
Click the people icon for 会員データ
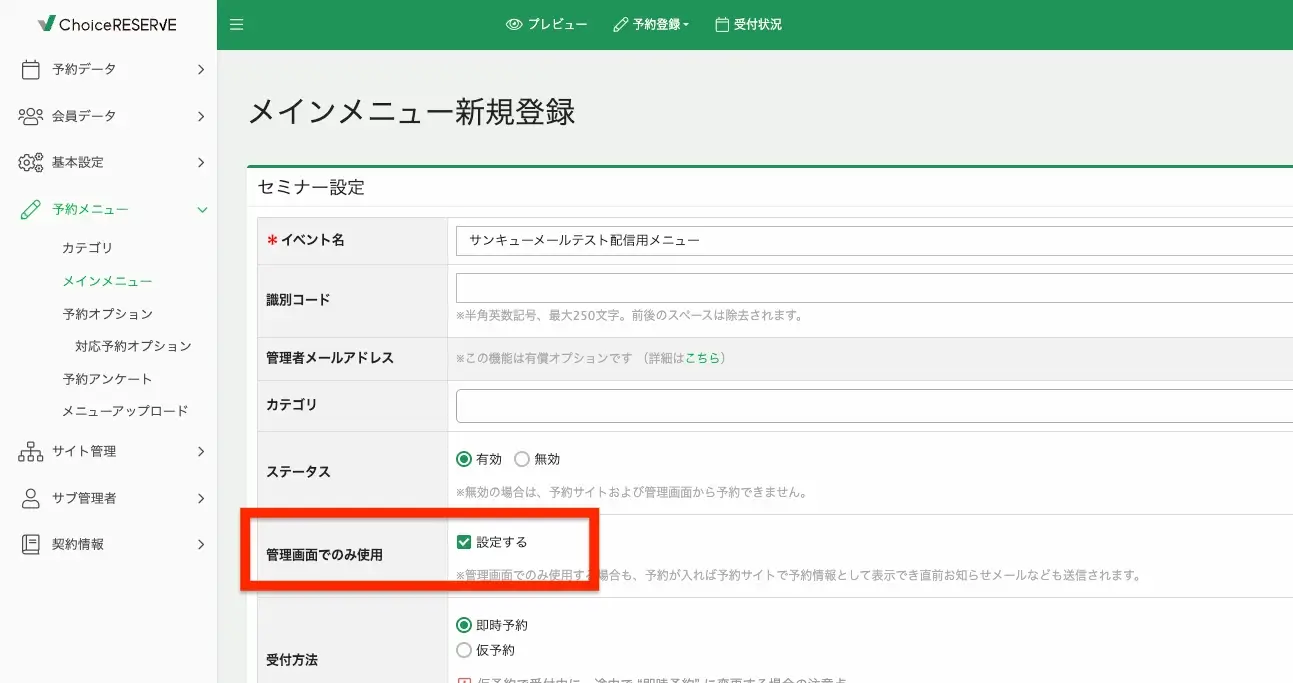pos(31,116)
